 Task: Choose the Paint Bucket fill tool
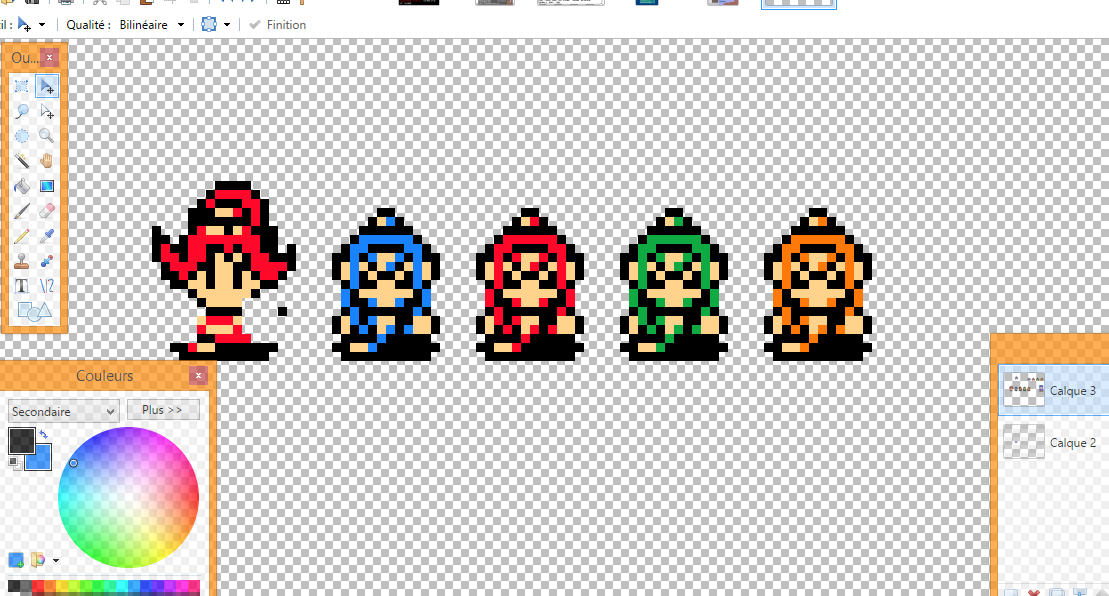[22, 186]
